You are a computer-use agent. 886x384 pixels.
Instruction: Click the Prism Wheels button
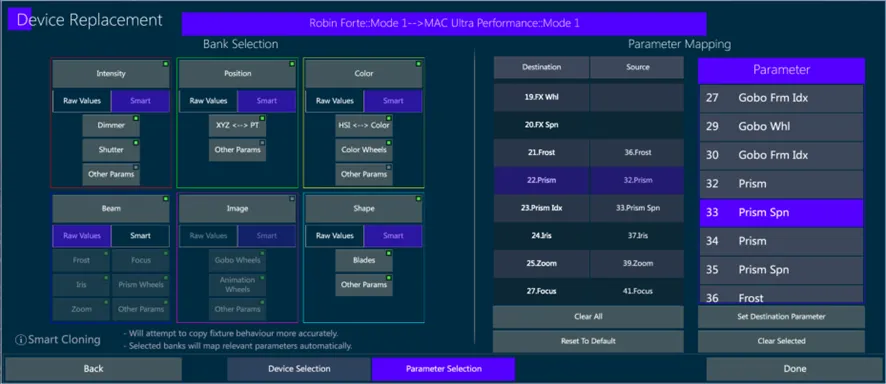pos(141,285)
